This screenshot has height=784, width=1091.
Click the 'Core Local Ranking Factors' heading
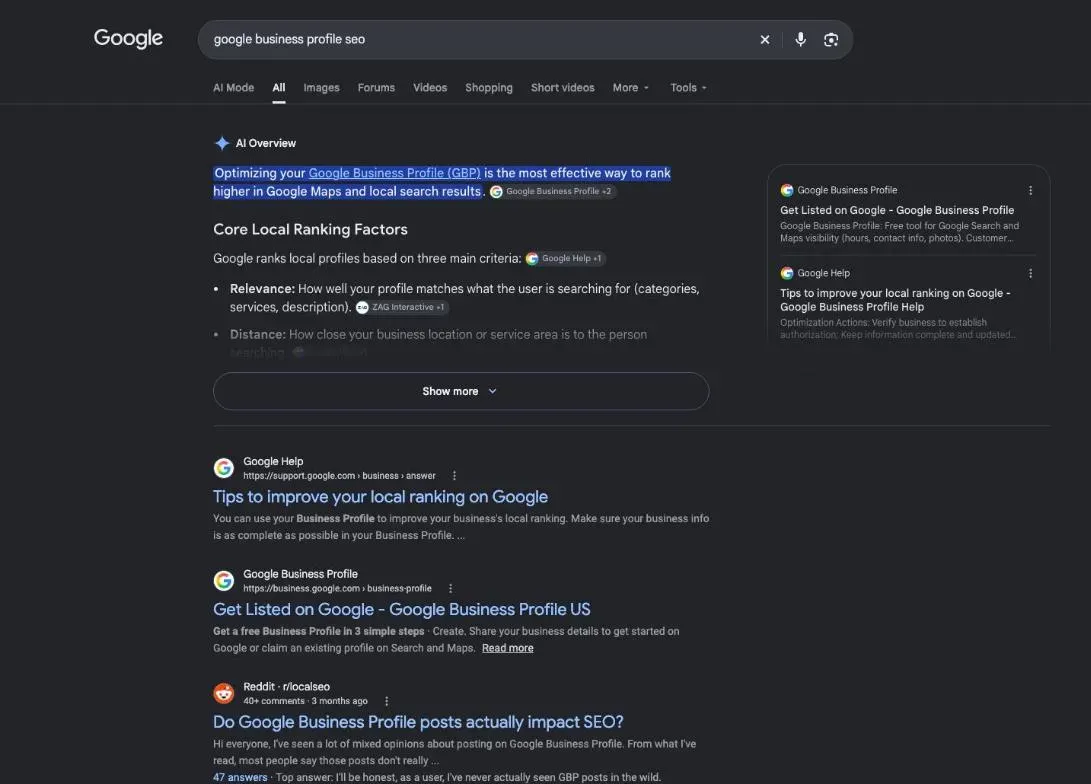tap(310, 230)
